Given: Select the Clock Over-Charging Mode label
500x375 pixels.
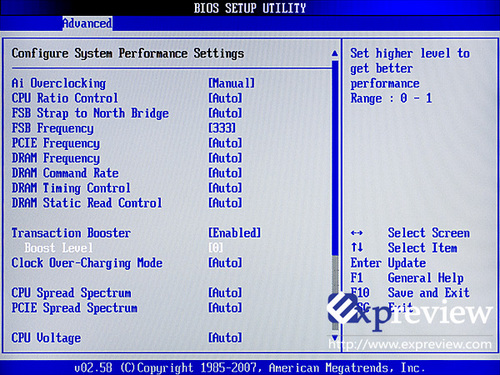Looking at the screenshot, I should 87,263.
